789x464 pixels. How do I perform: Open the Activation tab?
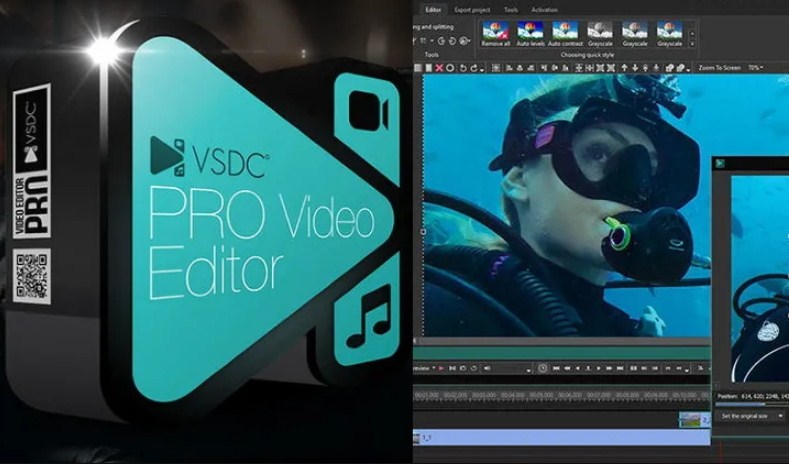coord(544,10)
